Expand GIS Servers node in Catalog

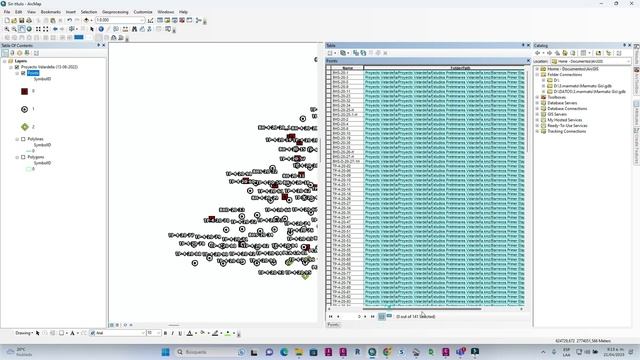coord(538,115)
